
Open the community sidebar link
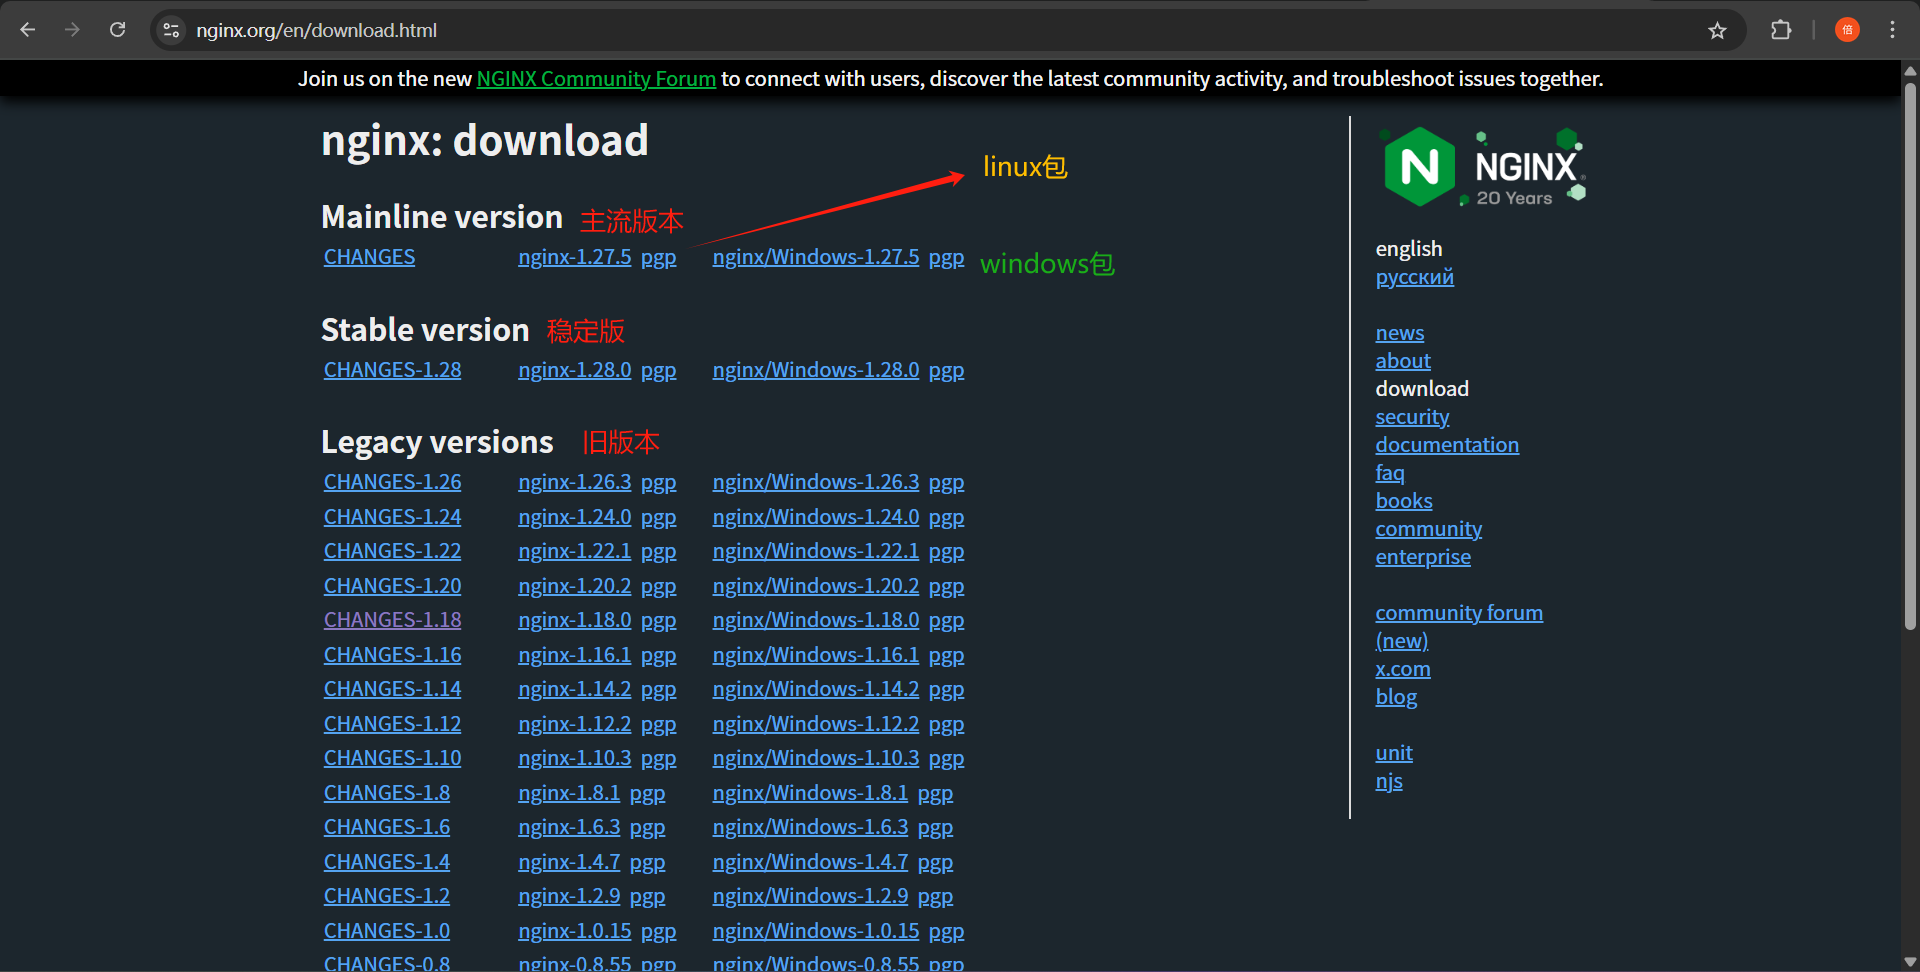tap(1429, 529)
